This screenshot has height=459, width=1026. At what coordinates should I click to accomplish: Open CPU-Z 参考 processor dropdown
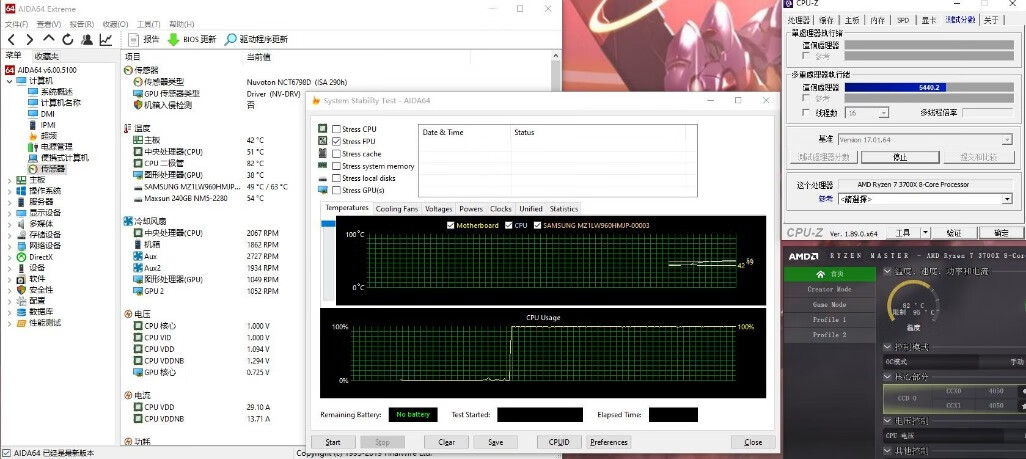(1006, 199)
